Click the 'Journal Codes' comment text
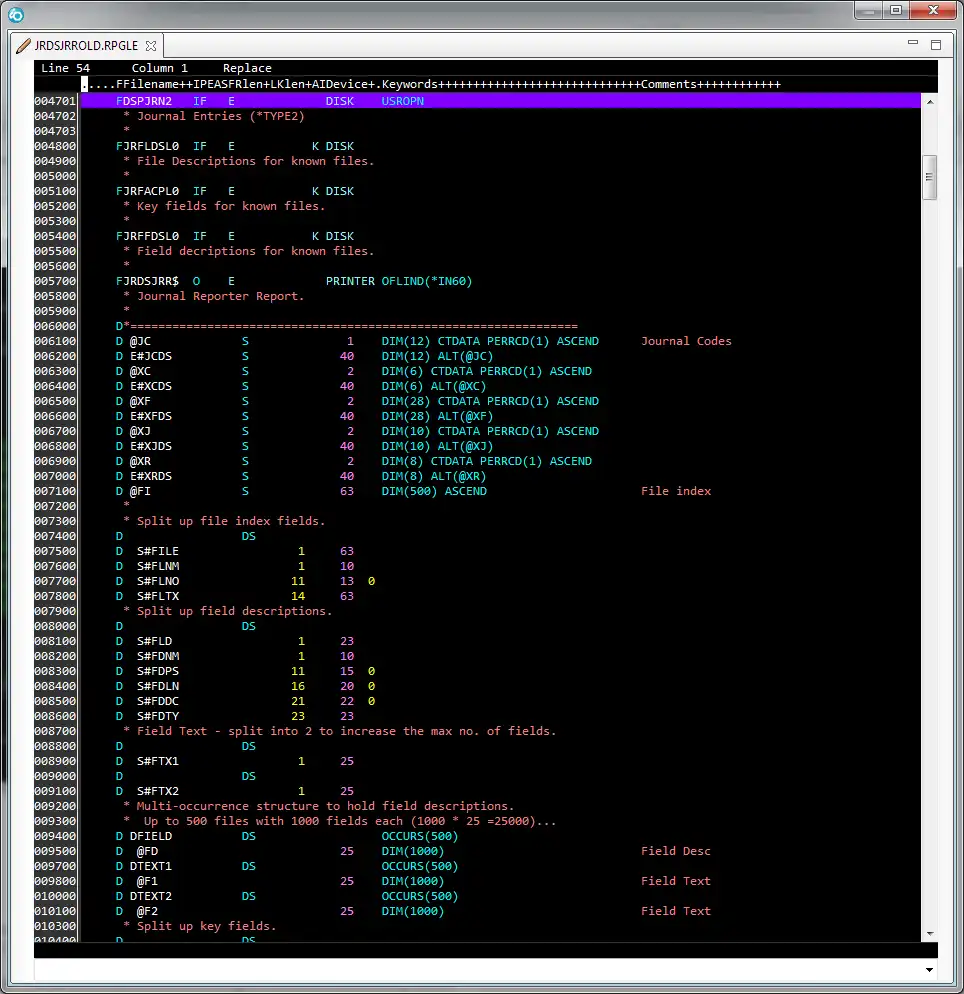This screenshot has height=994, width=964. click(686, 341)
